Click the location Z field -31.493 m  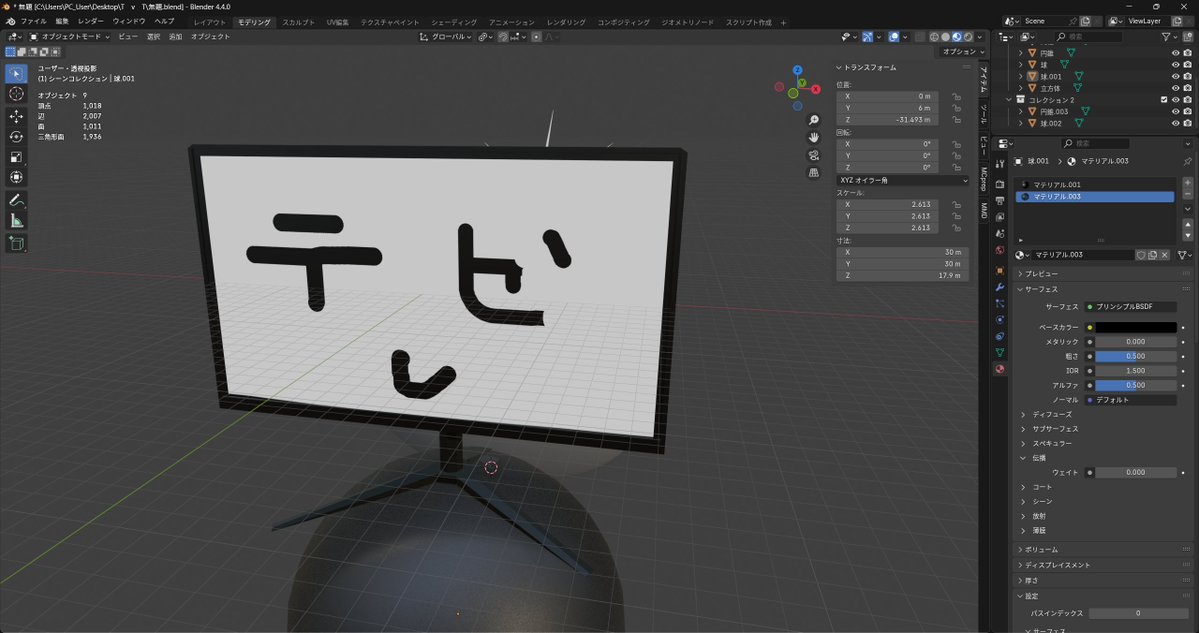coord(887,120)
